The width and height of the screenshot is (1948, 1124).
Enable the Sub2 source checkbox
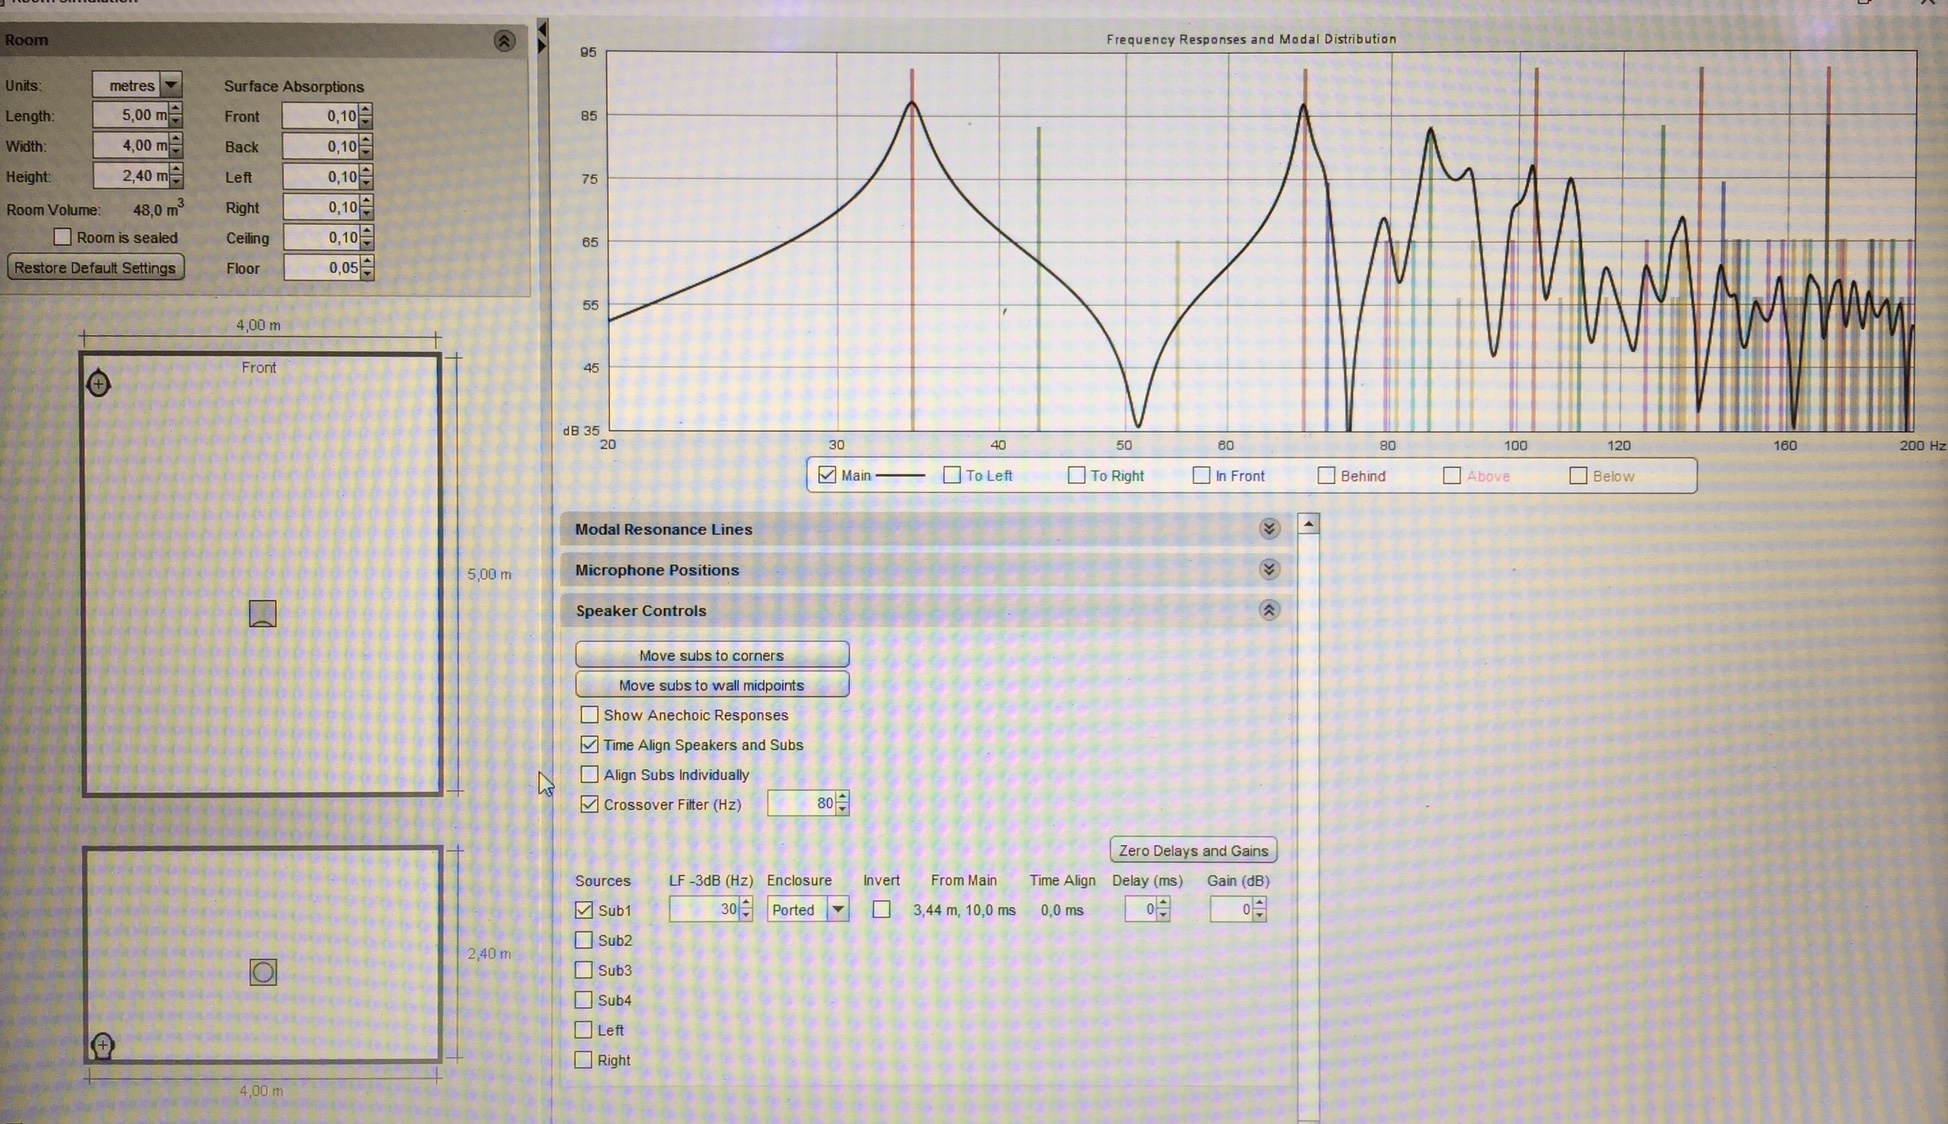pos(584,940)
